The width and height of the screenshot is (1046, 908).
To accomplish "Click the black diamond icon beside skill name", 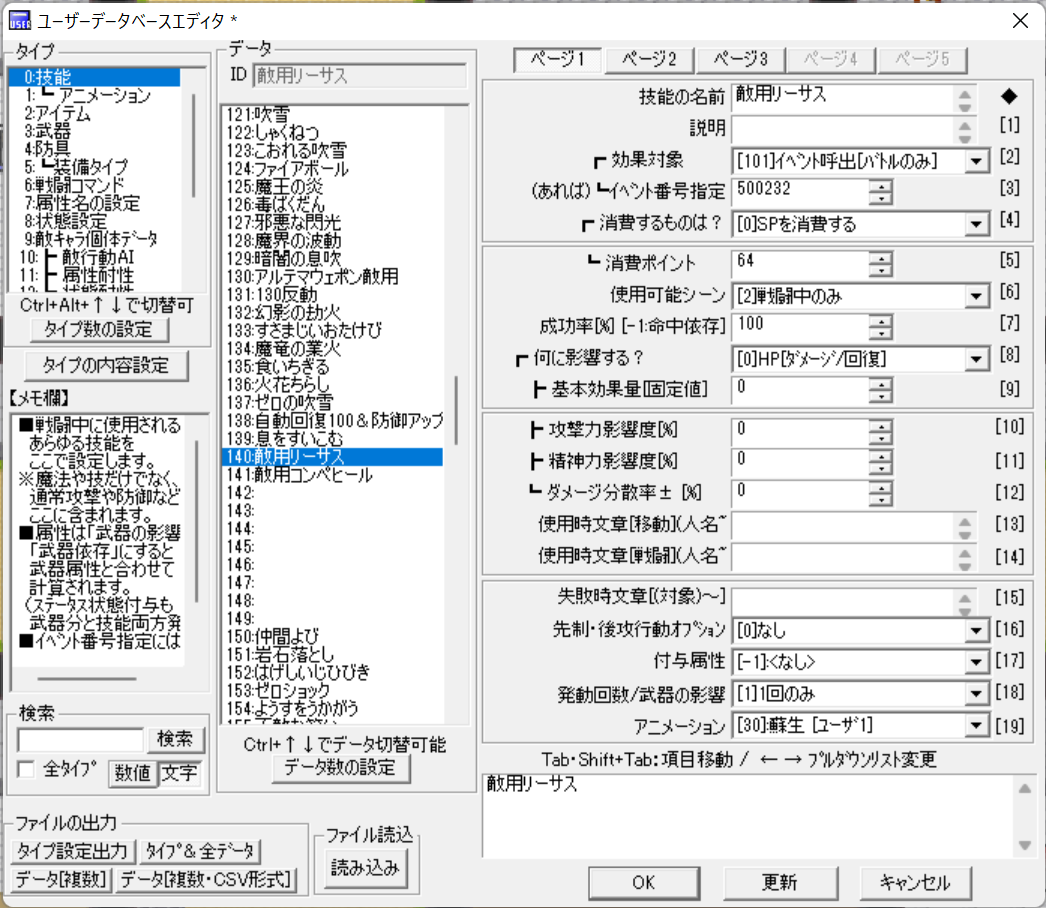I will pos(1009,97).
